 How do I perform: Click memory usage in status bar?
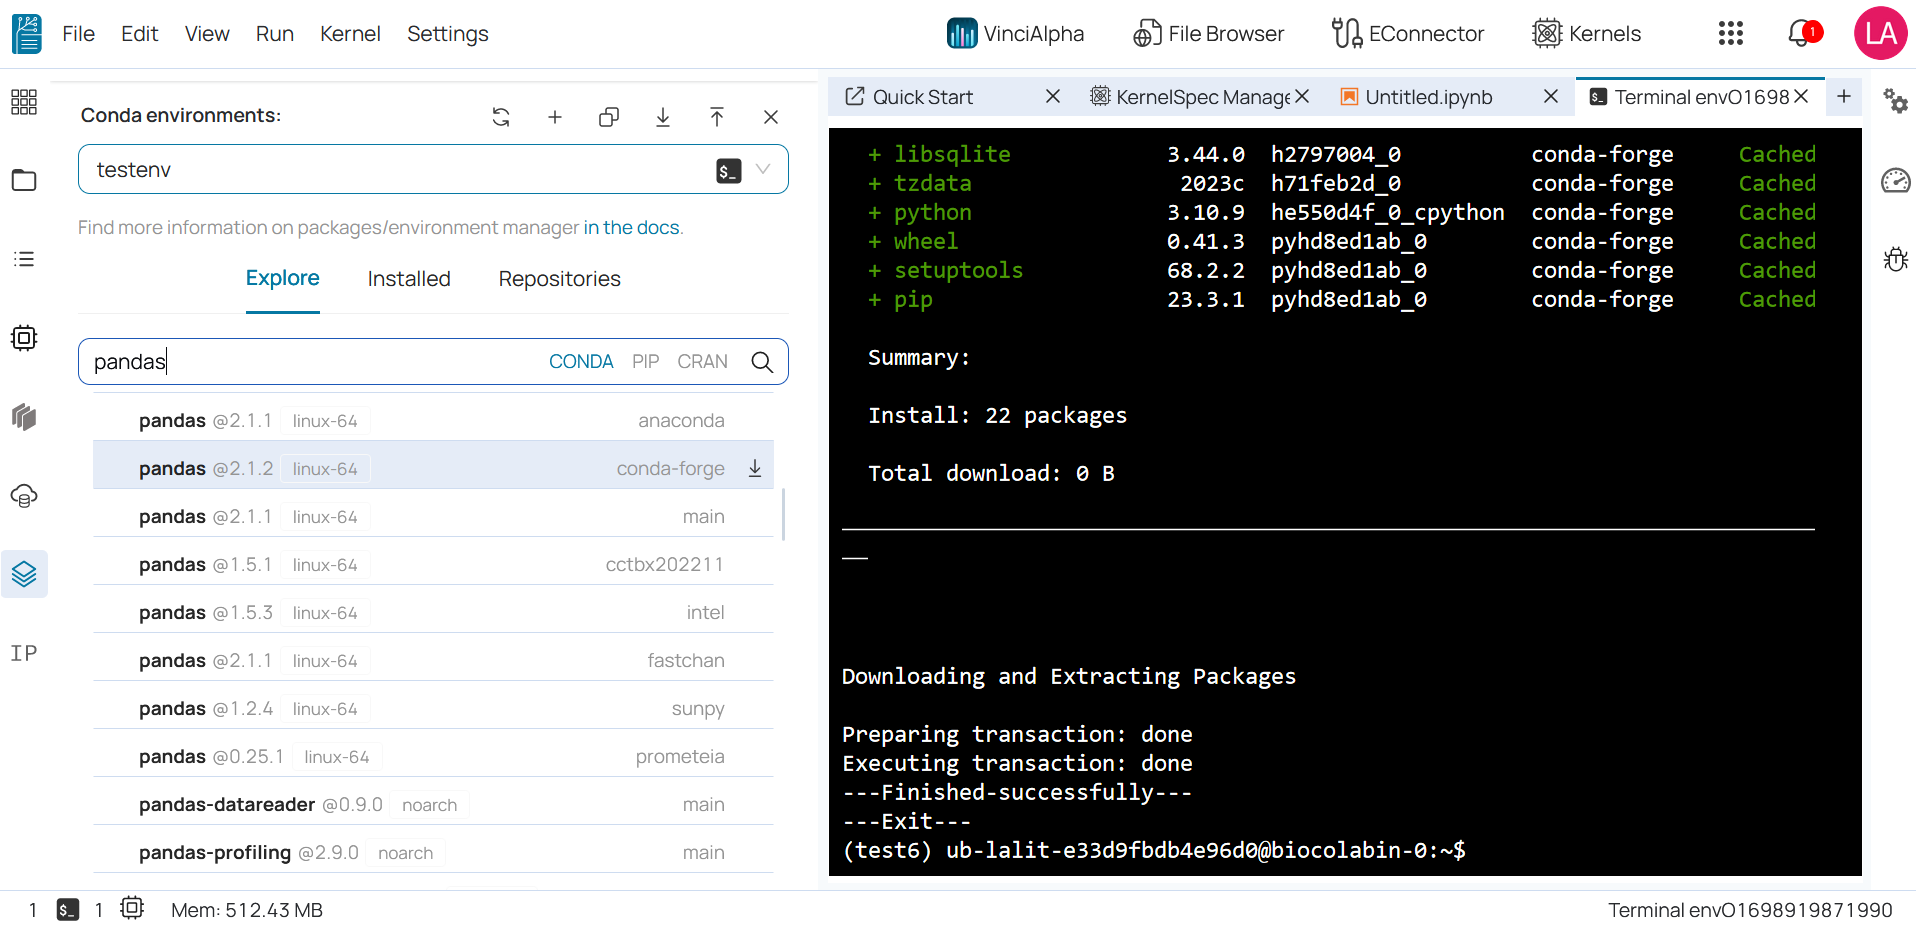click(247, 910)
